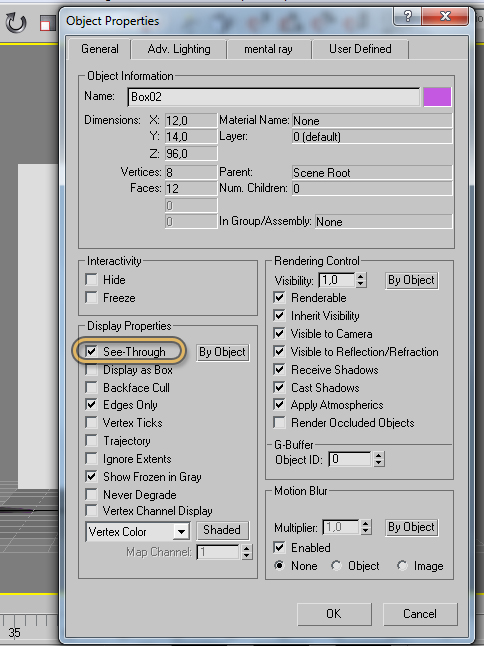The width and height of the screenshot is (484, 646).
Task: Switch to the Adv. Lighting tab
Action: 179,49
